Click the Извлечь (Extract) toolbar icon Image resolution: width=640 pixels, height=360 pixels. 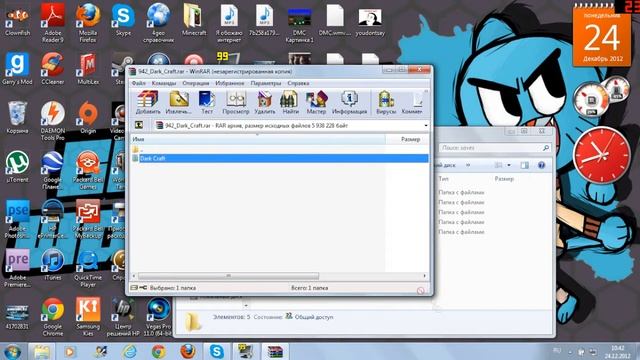tap(178, 102)
